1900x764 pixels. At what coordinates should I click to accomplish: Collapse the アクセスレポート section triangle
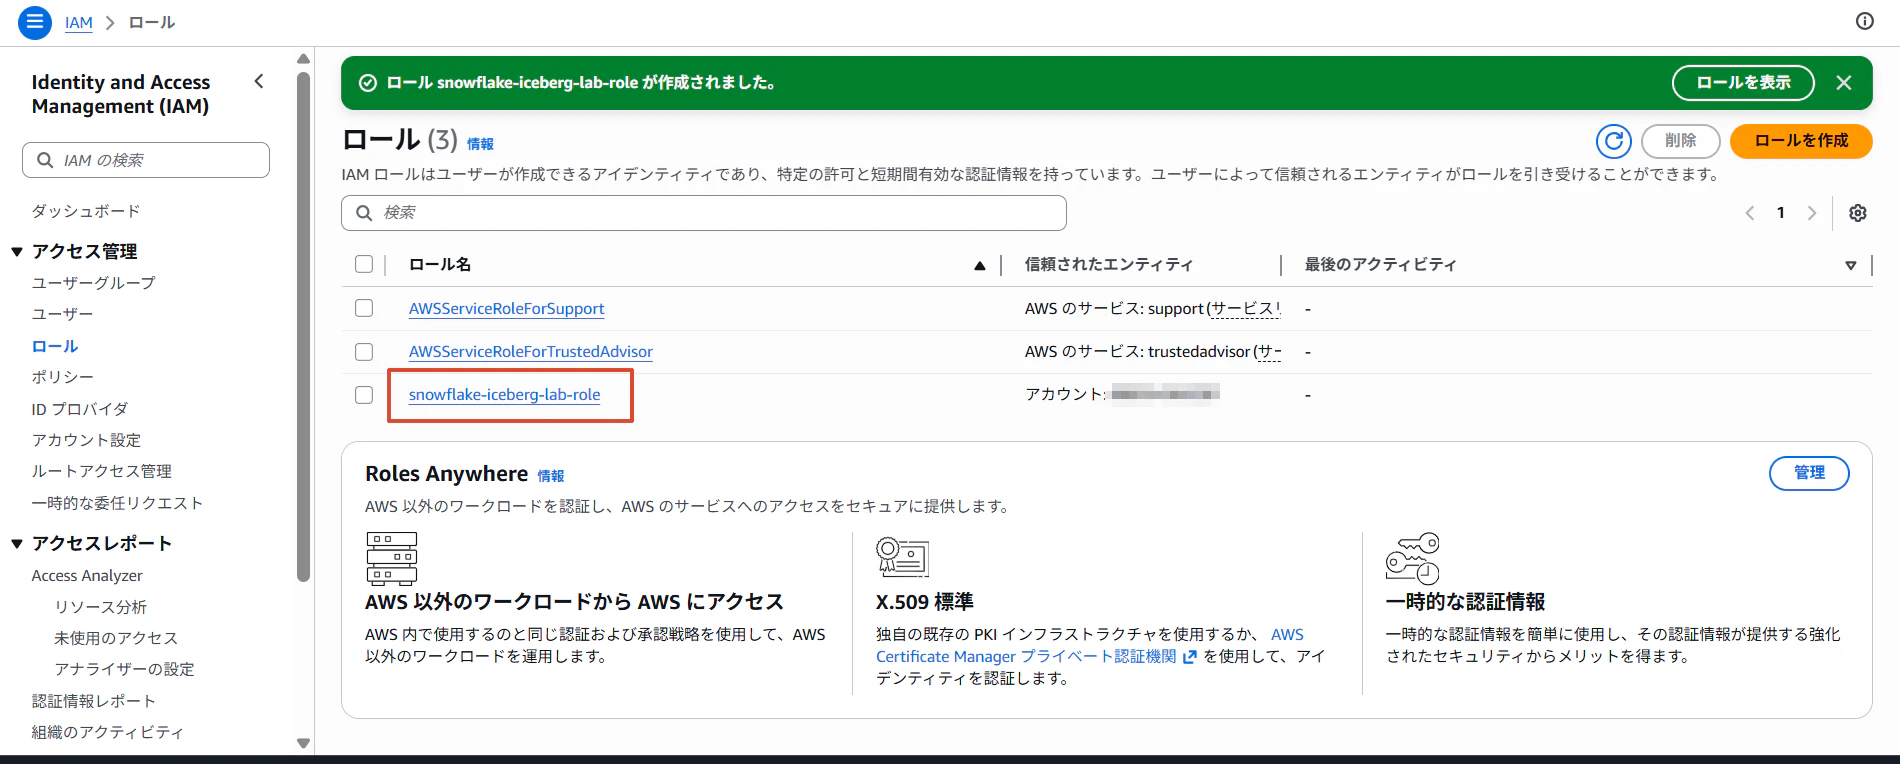coord(17,544)
